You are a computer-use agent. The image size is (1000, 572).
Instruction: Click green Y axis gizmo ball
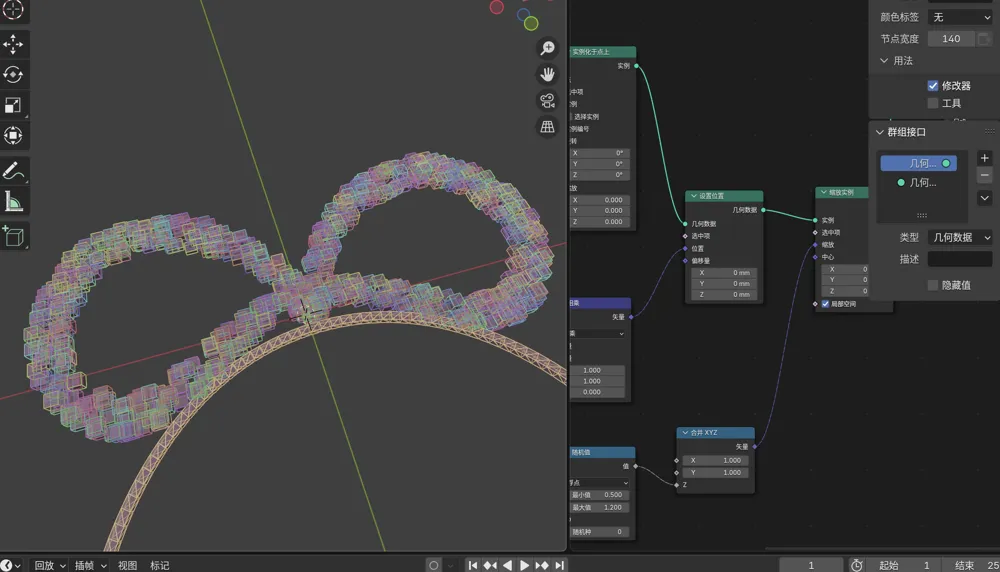[x=531, y=24]
